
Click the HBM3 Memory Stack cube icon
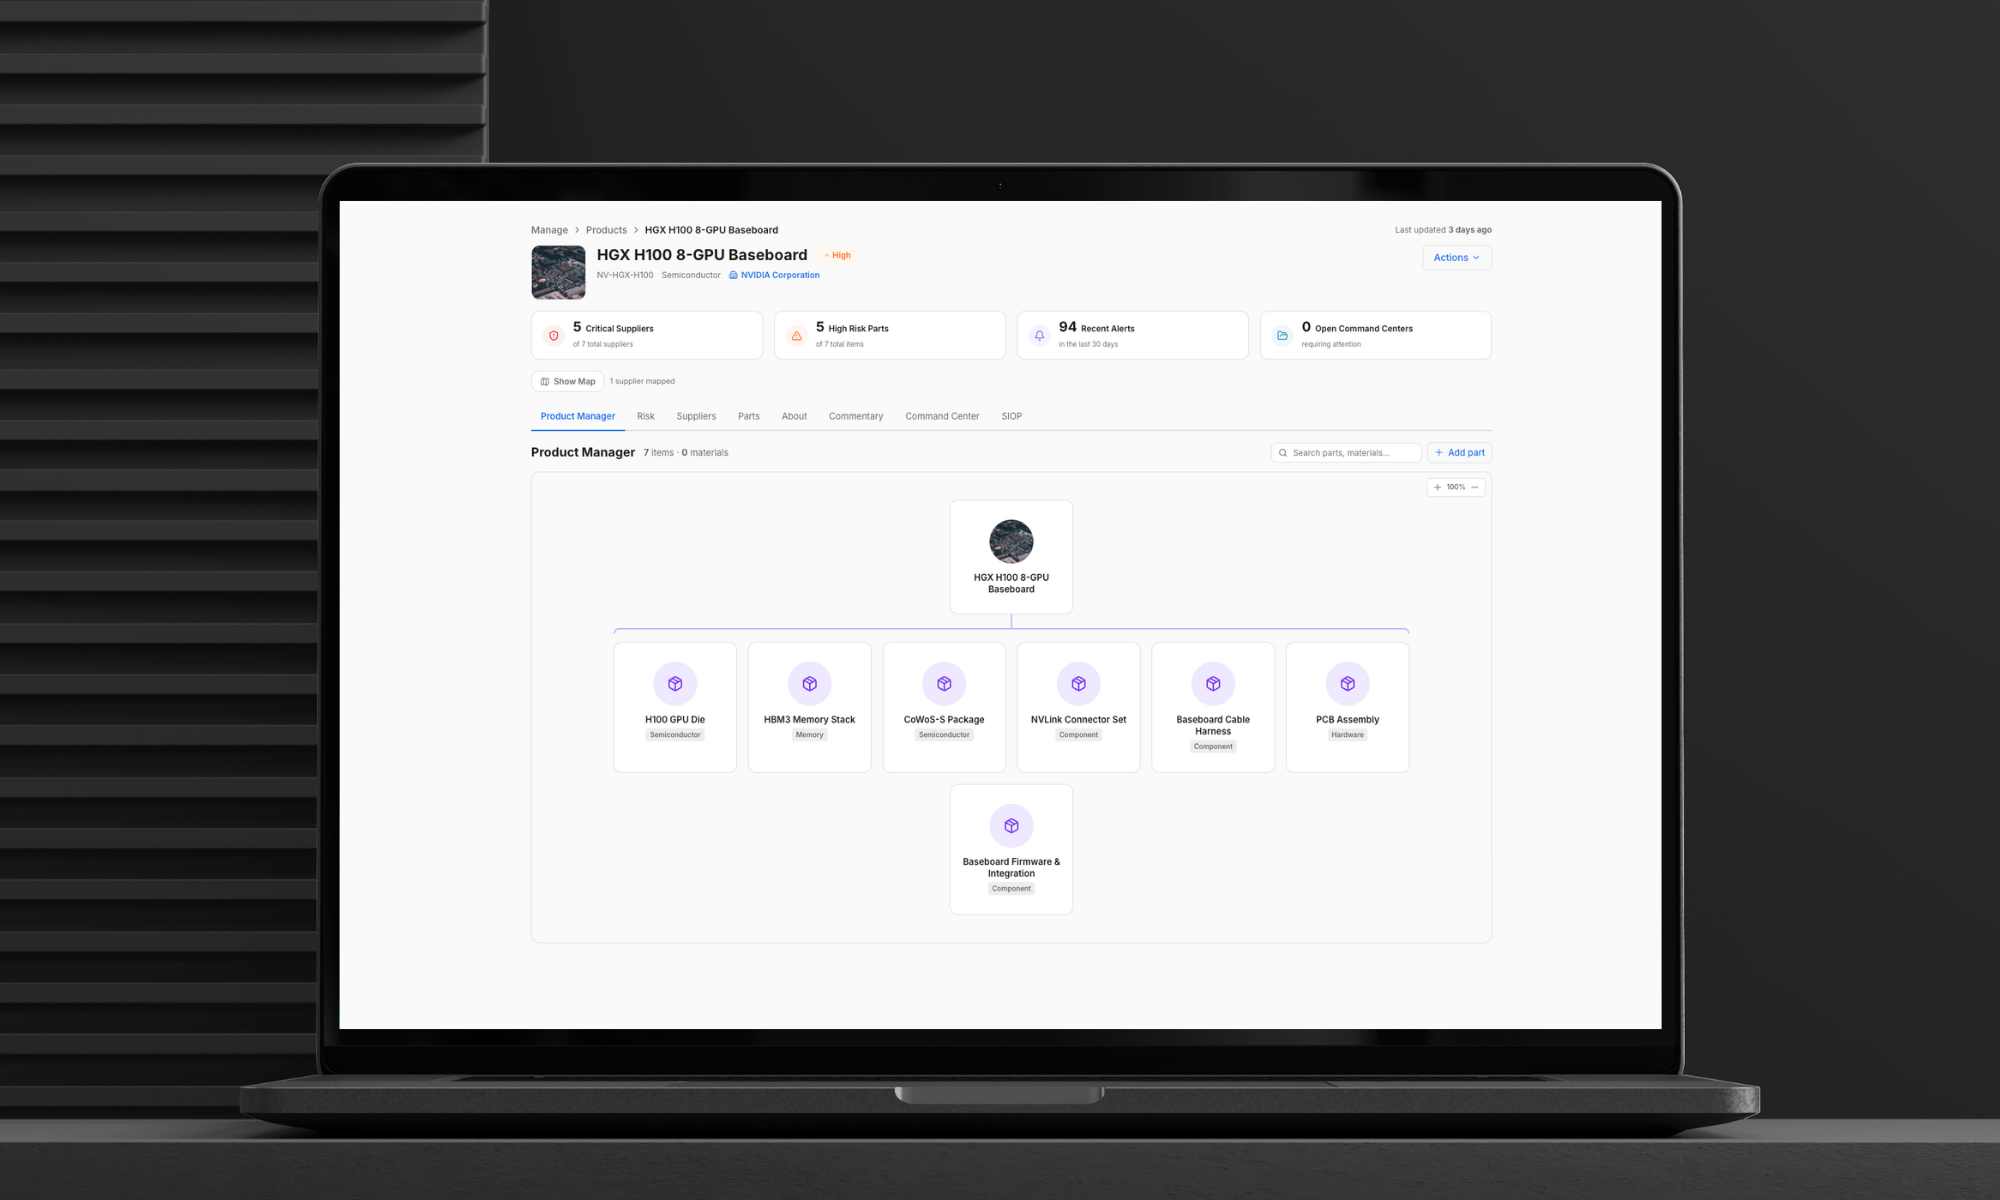point(810,684)
